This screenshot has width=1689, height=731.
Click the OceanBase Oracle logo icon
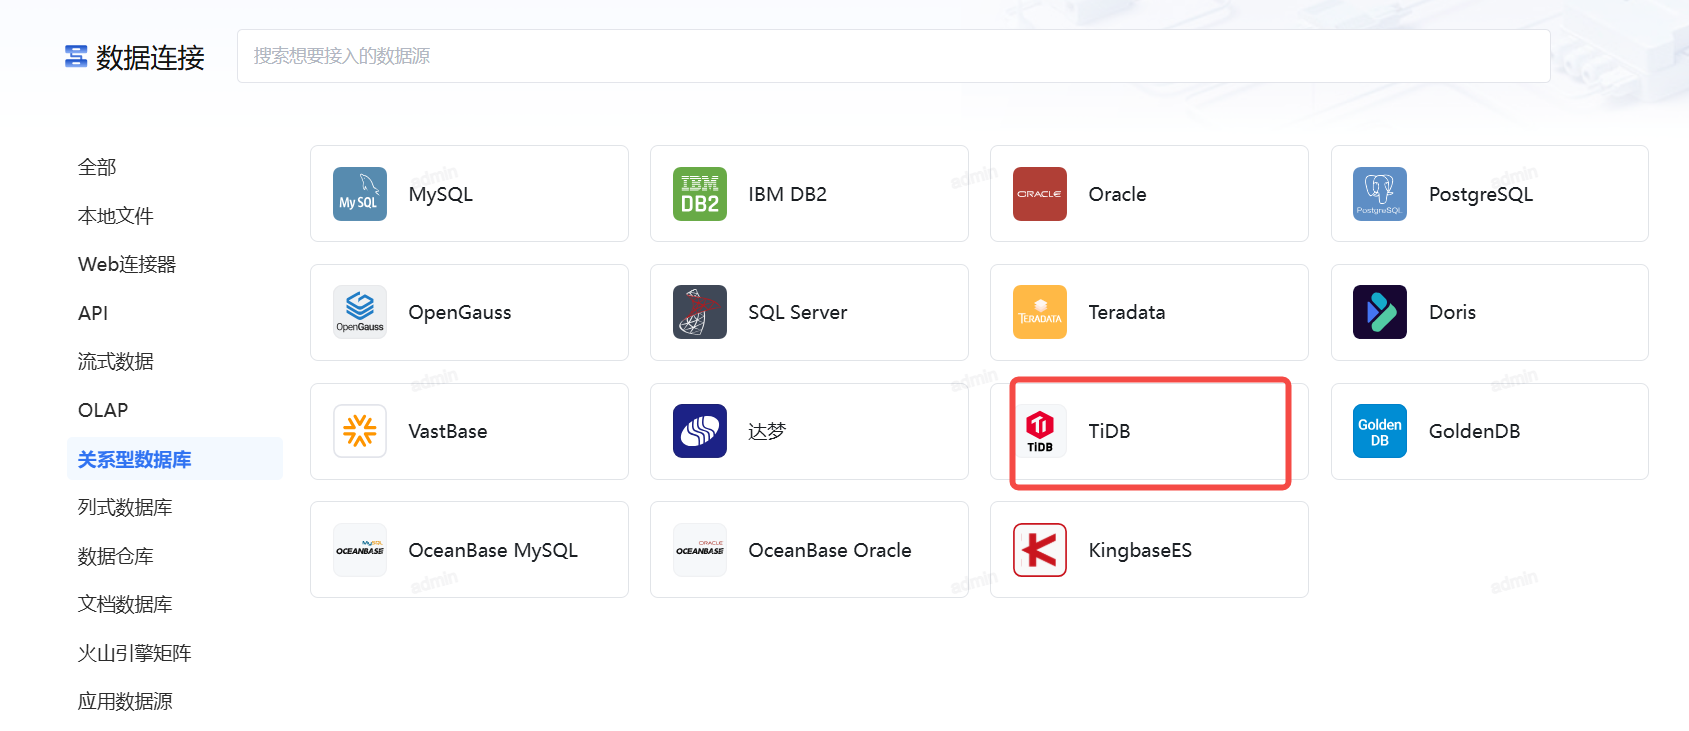coord(700,550)
